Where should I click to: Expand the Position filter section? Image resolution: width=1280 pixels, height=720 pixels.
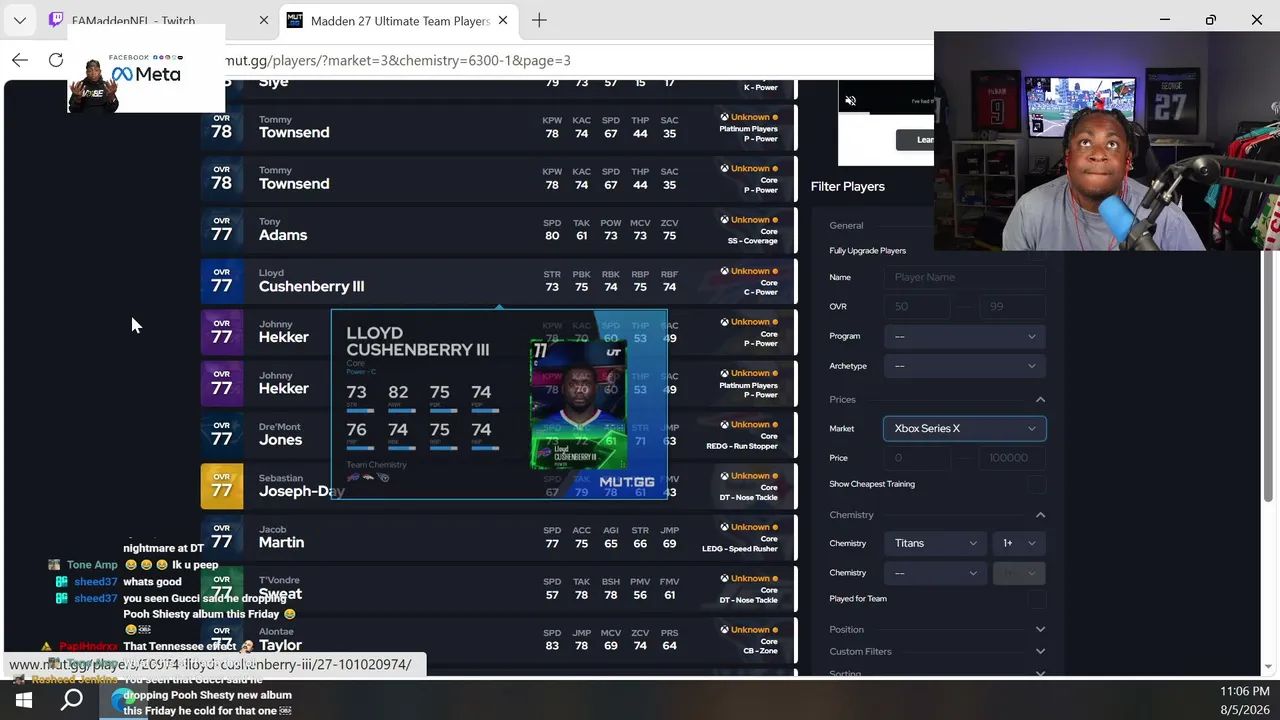coord(1040,629)
